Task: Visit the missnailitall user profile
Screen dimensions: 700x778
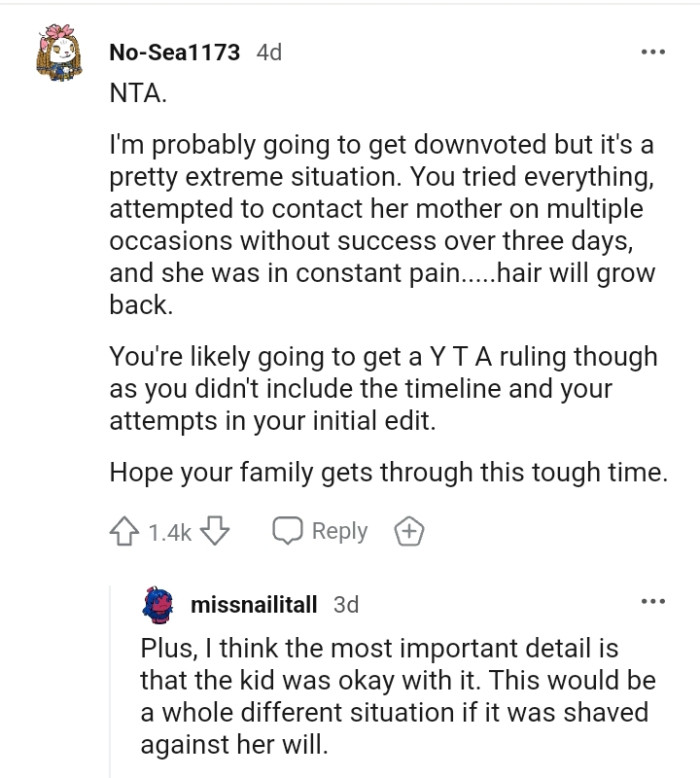Action: 253,604
